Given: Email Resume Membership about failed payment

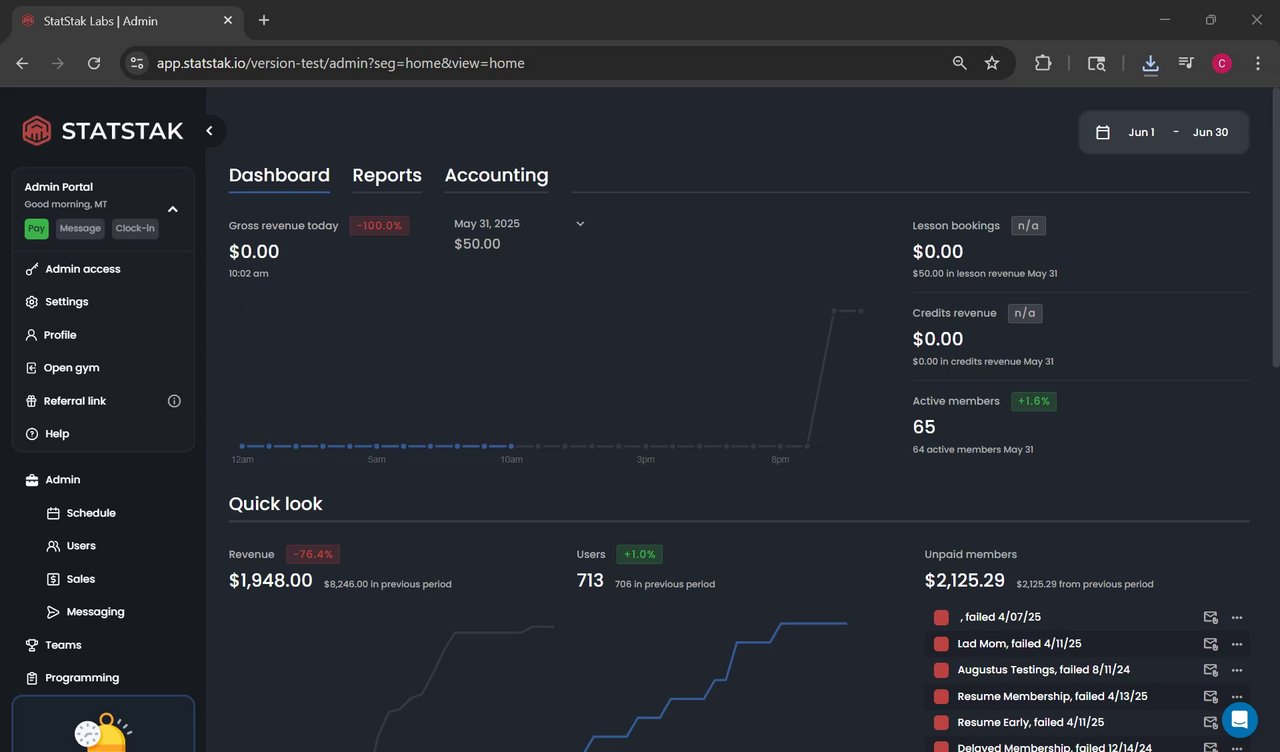Looking at the screenshot, I should click(1210, 696).
